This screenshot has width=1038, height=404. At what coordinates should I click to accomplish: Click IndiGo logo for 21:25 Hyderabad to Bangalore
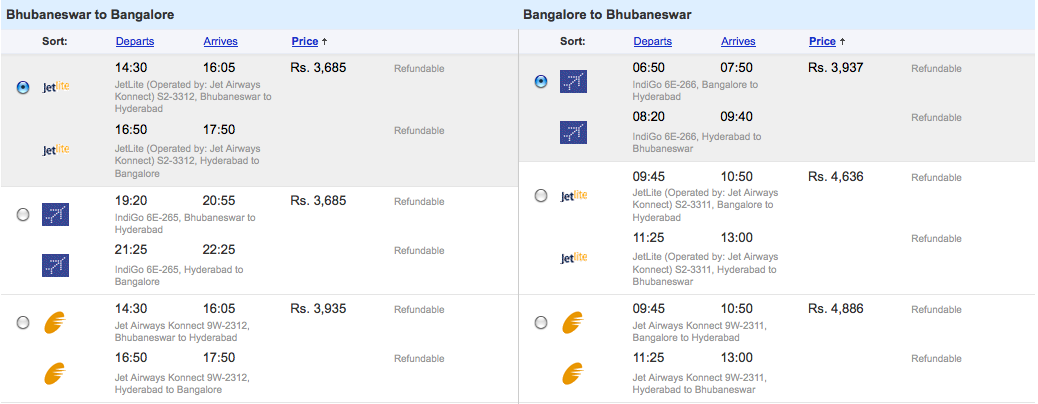56,265
